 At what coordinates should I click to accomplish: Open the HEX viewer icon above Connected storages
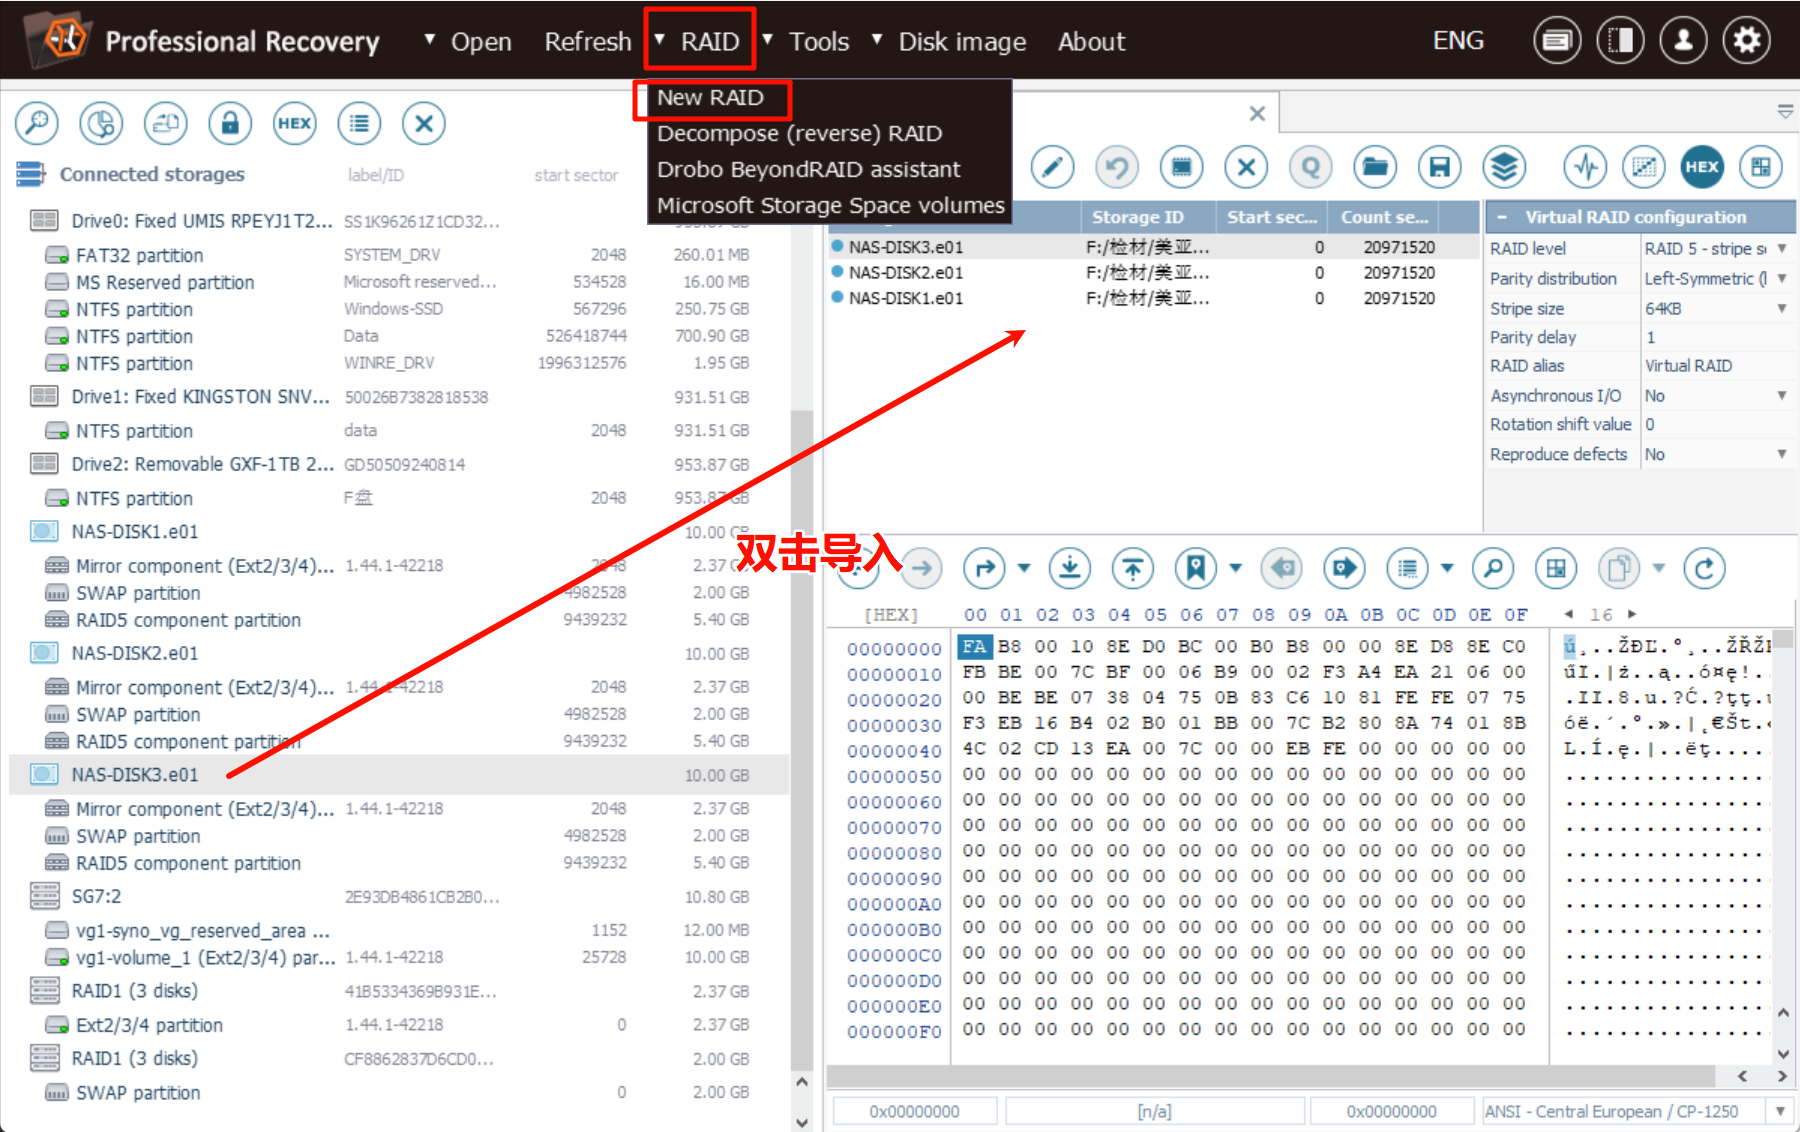click(x=294, y=124)
